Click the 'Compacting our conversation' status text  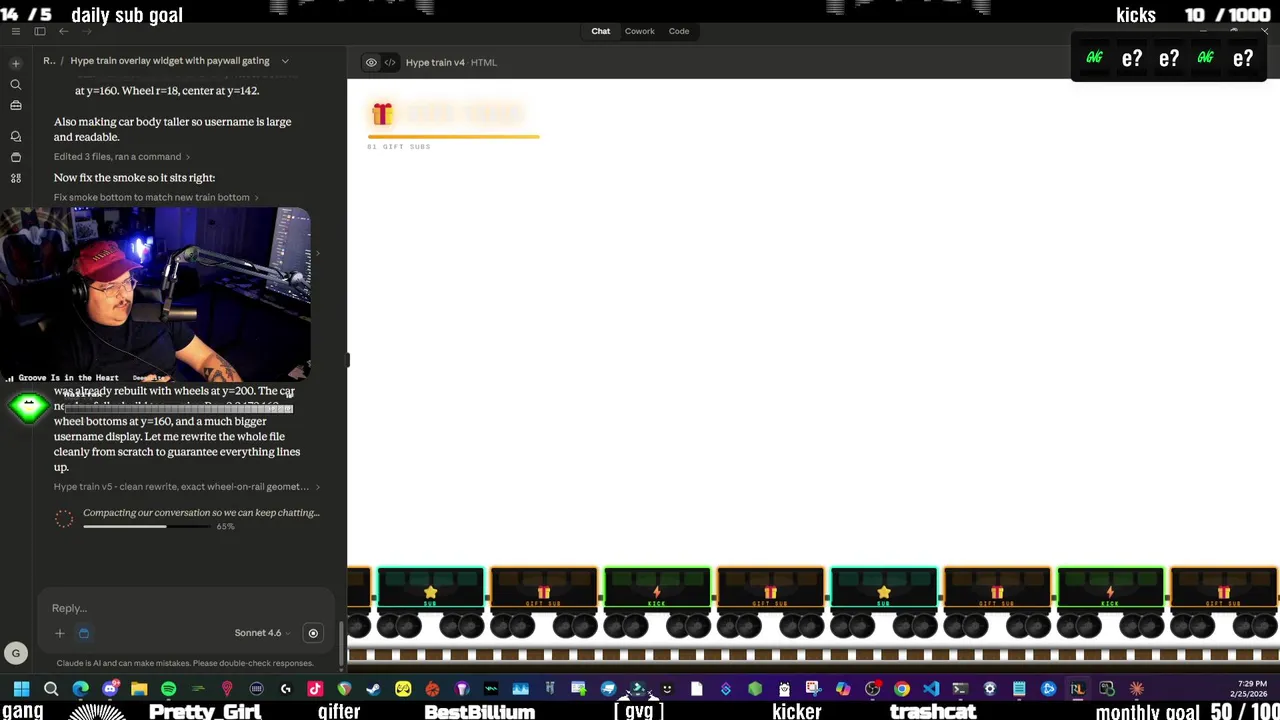(201, 513)
